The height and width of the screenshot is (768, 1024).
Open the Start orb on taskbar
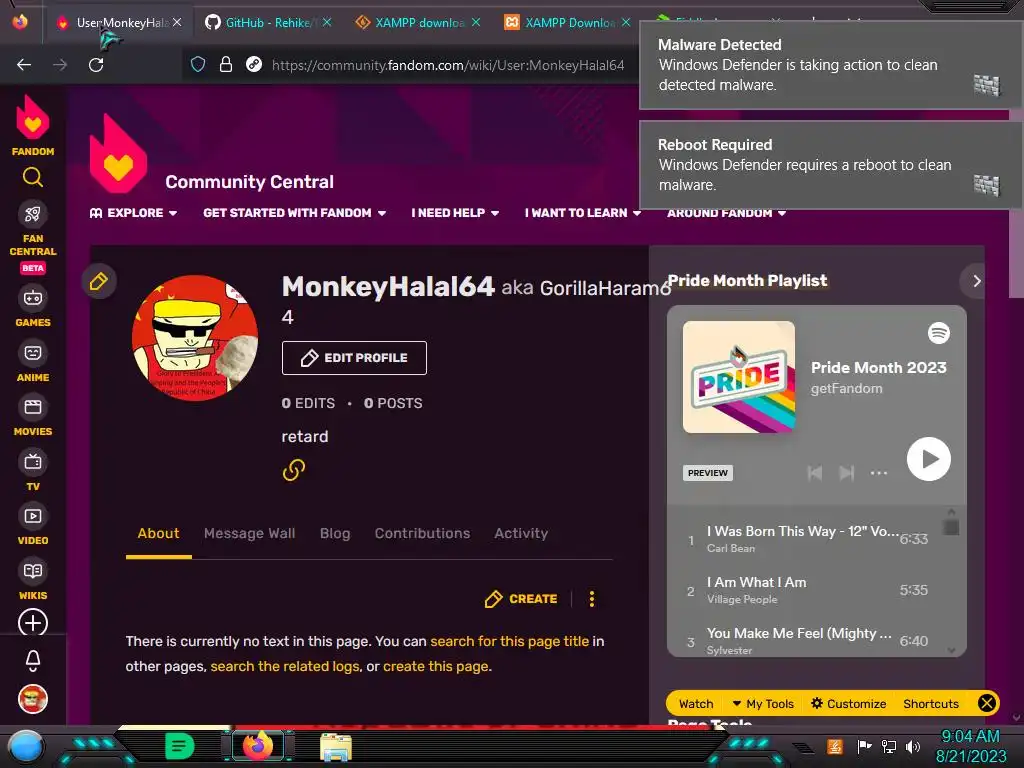coord(25,746)
